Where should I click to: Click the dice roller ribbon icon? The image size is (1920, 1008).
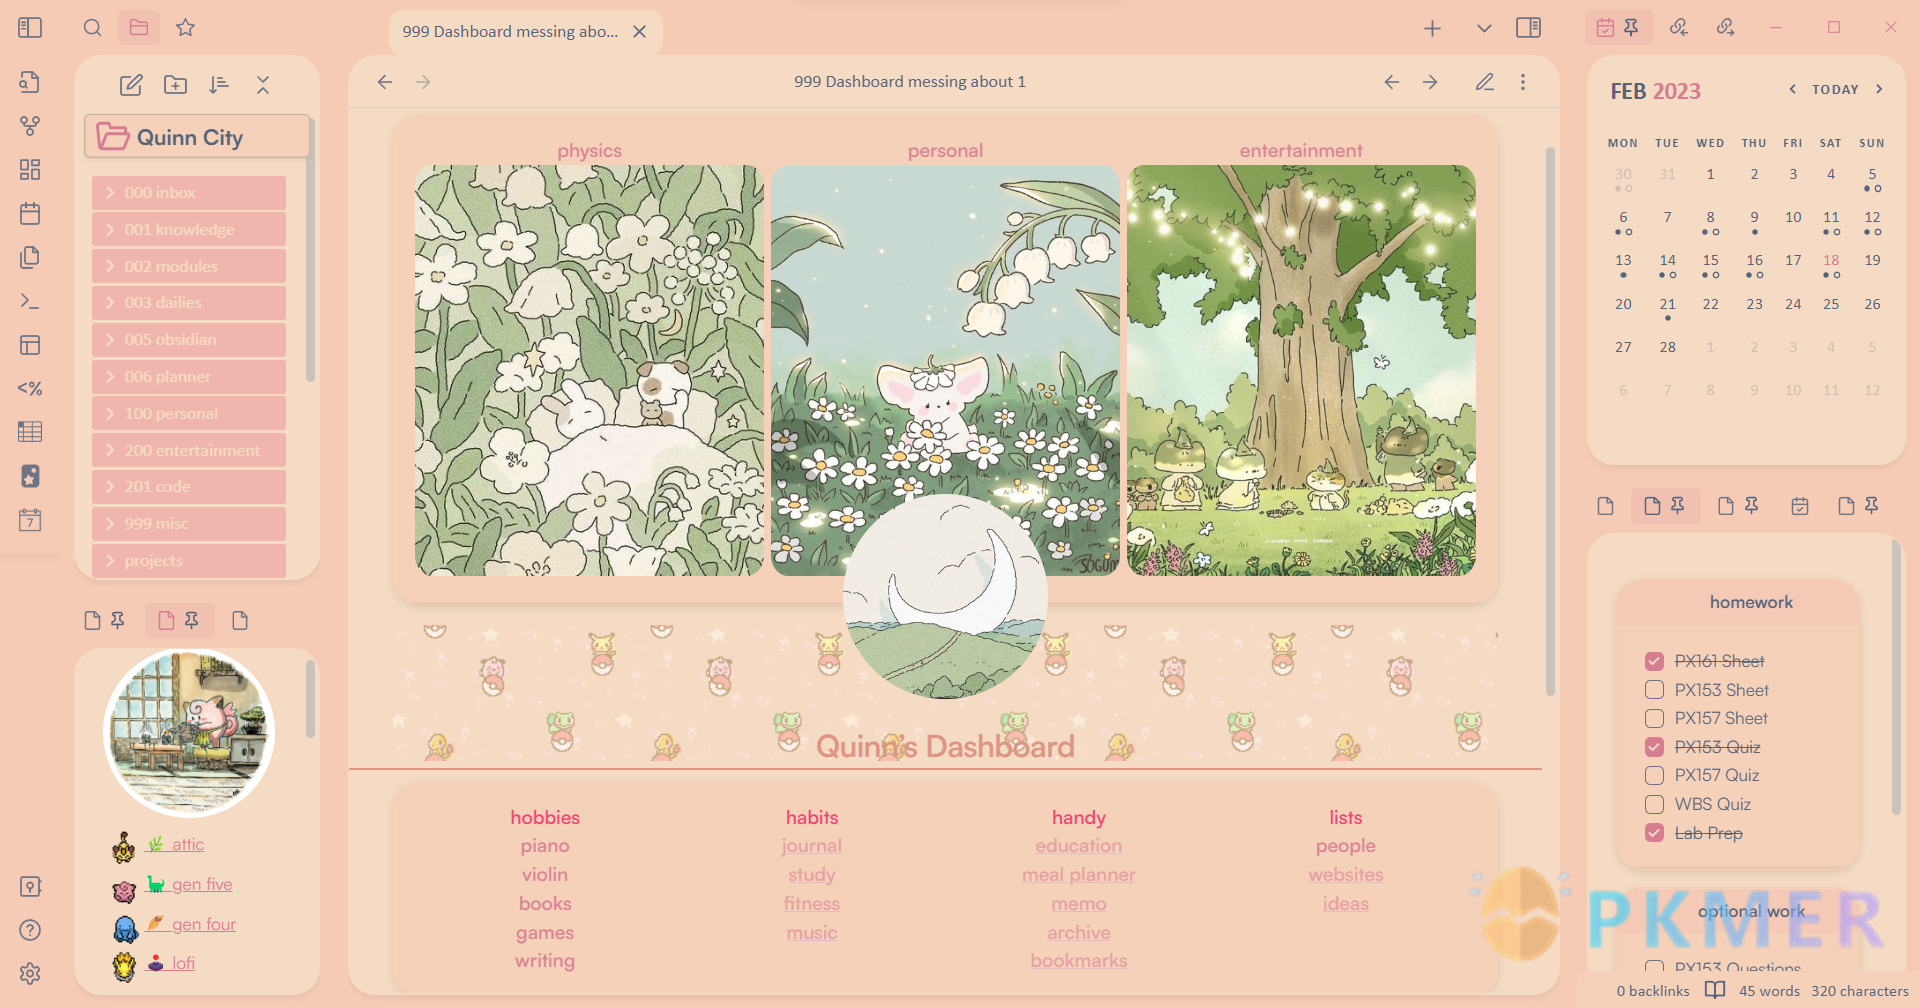pyautogui.click(x=30, y=476)
